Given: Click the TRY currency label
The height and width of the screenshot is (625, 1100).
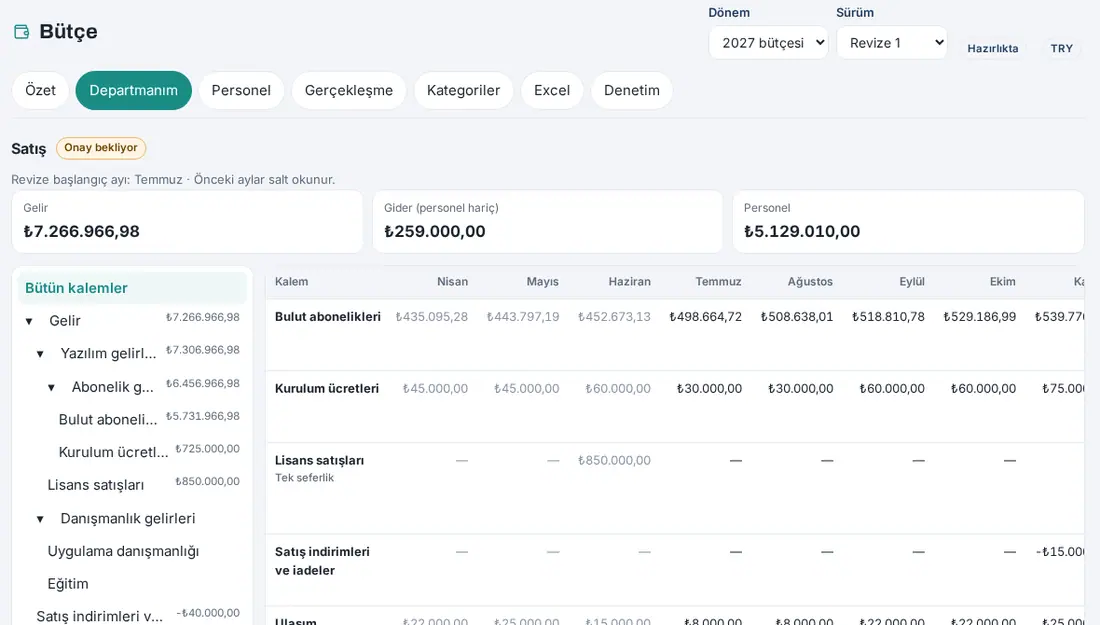Looking at the screenshot, I should click(x=1061, y=48).
